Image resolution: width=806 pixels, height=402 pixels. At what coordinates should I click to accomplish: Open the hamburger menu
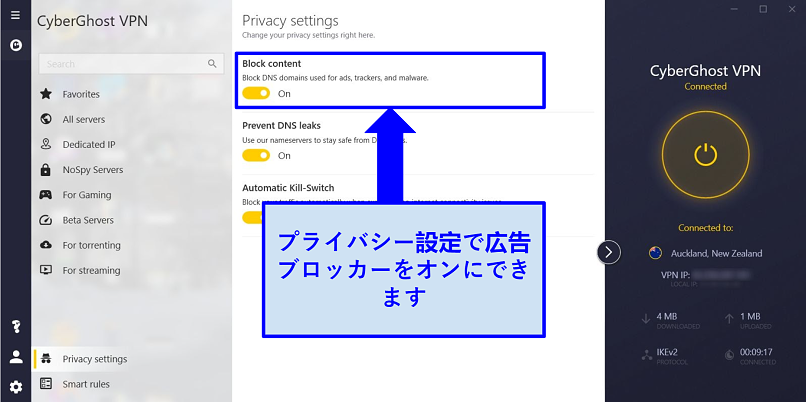click(15, 15)
